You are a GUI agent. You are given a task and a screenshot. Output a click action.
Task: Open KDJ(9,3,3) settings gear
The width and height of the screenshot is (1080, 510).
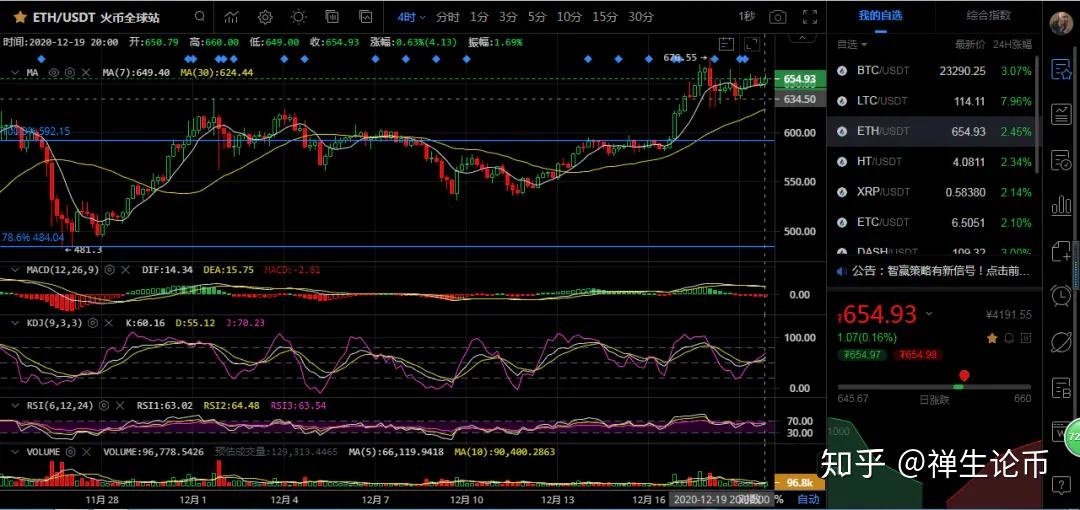(x=92, y=323)
